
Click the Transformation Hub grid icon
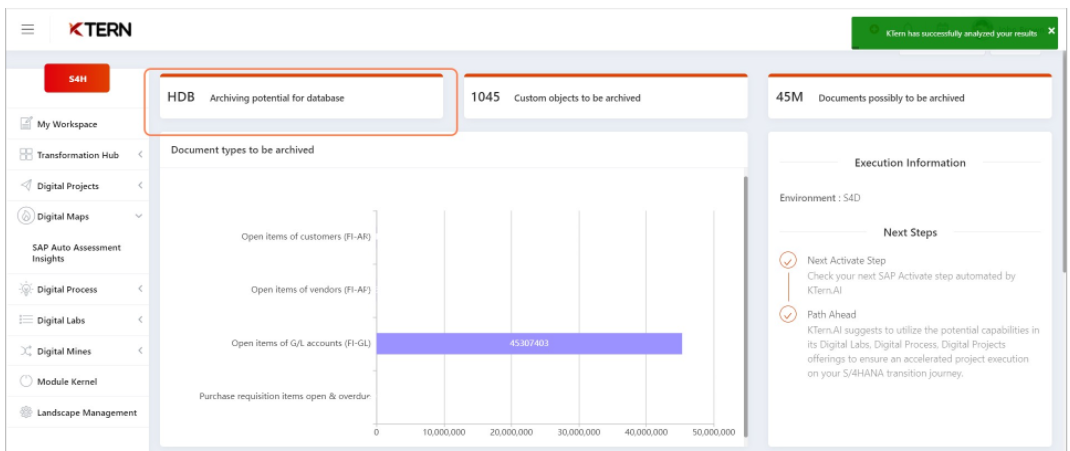[26, 155]
